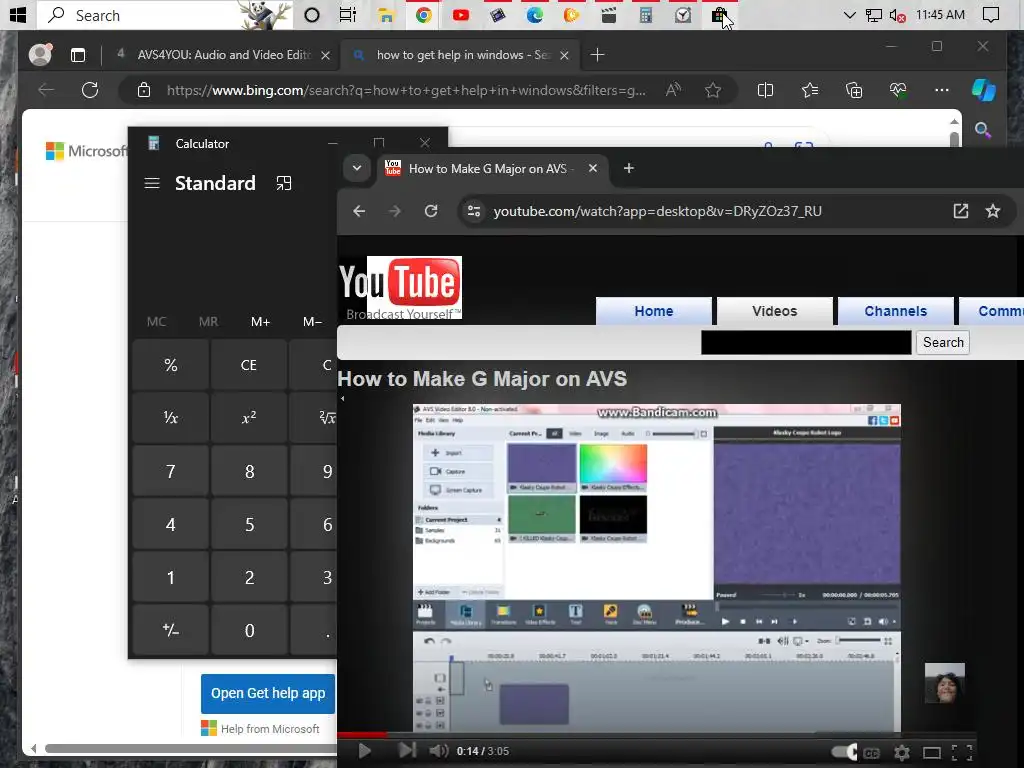Enter fullscreen in YouTube player
The height and width of the screenshot is (768, 1024).
pyautogui.click(x=962, y=753)
